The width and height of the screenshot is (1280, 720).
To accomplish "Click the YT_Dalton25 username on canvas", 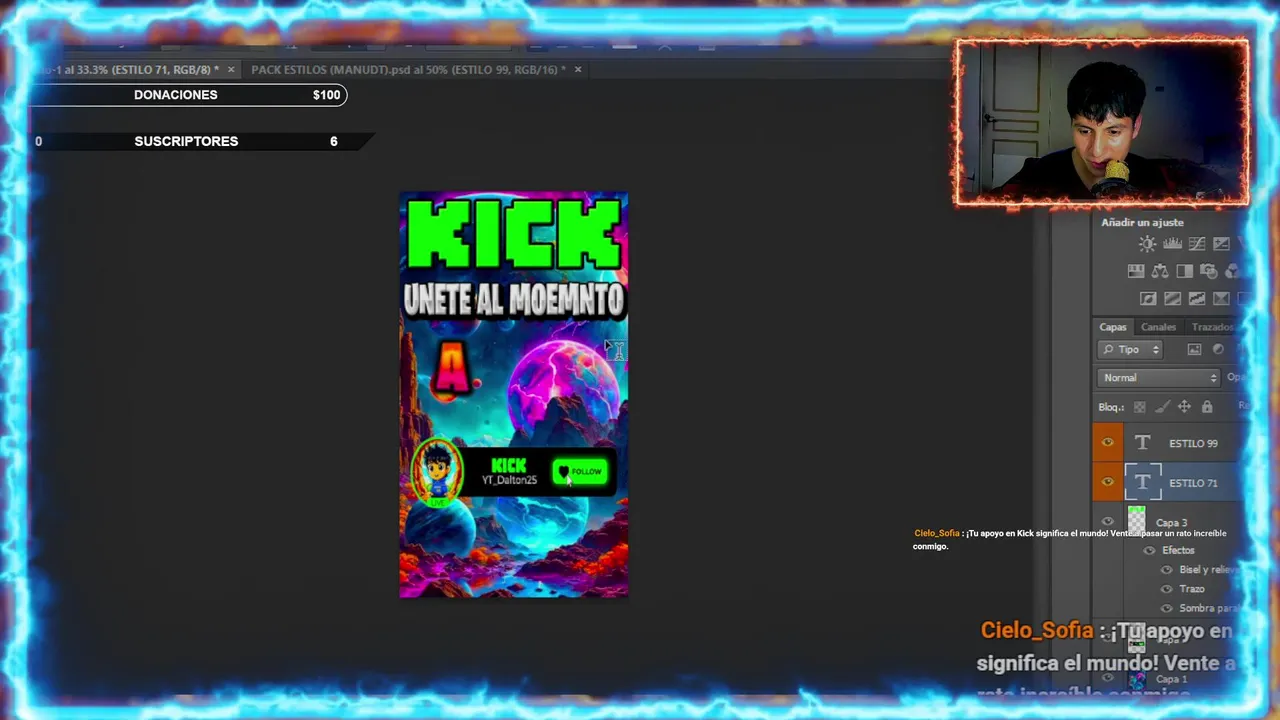I will [x=509, y=480].
